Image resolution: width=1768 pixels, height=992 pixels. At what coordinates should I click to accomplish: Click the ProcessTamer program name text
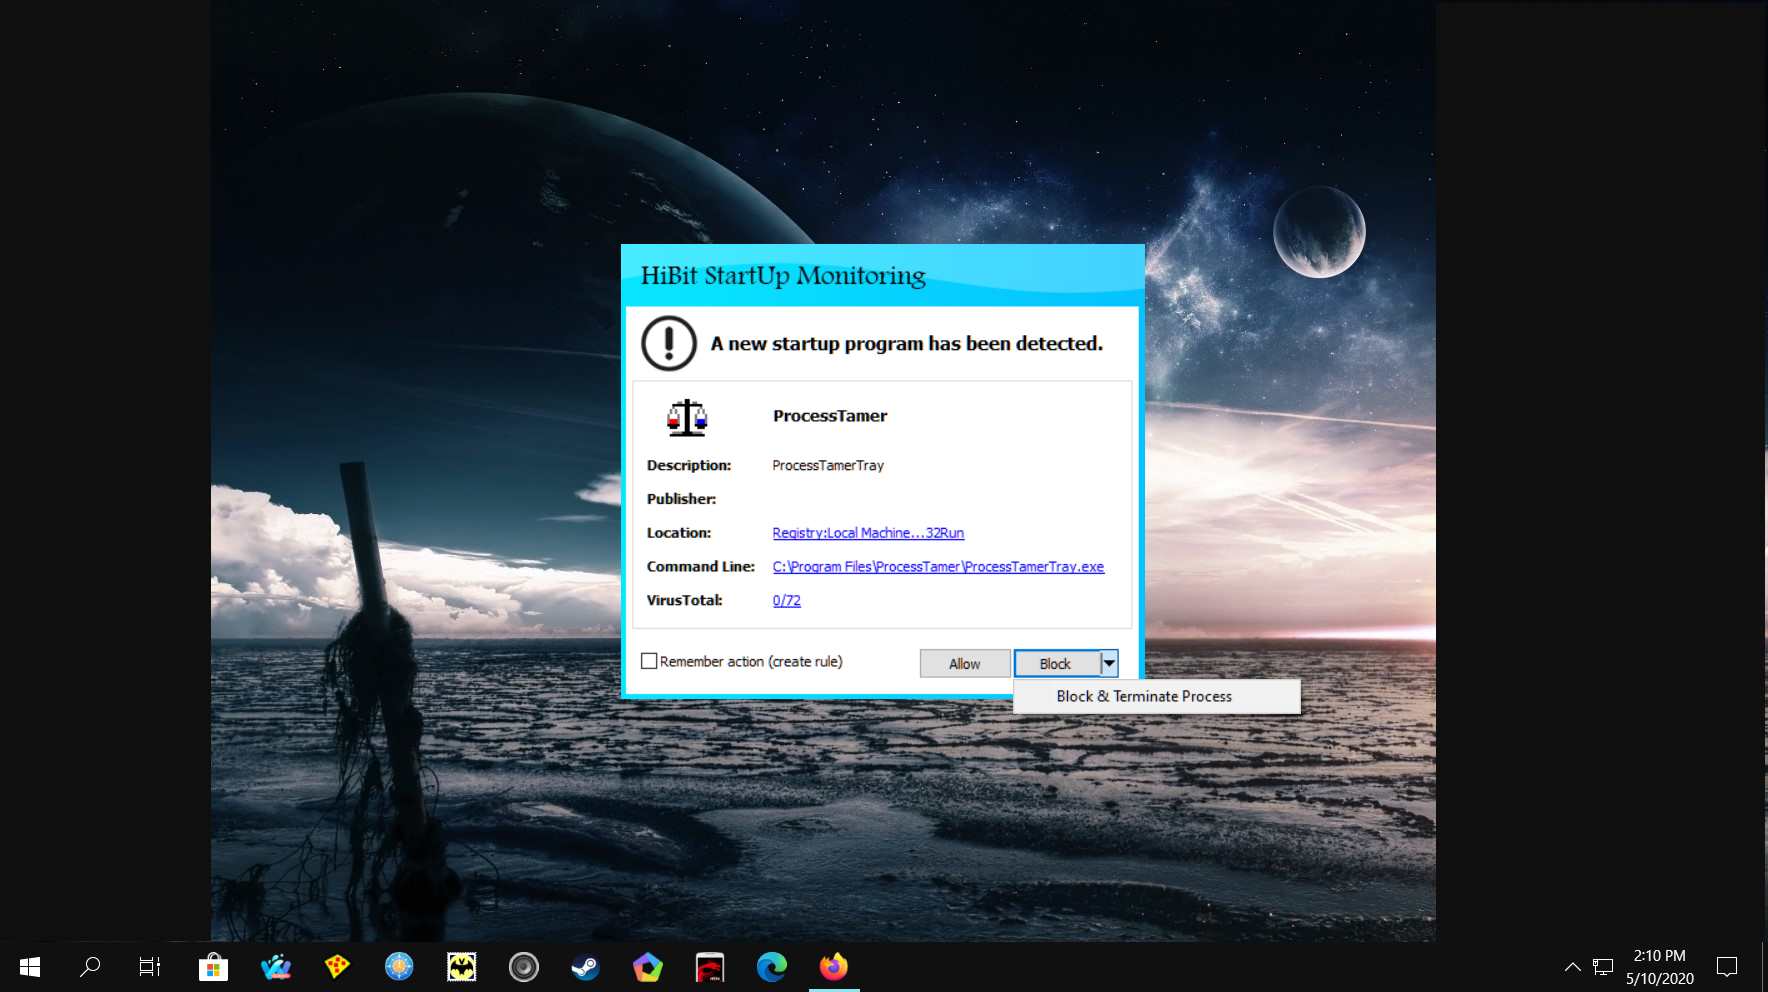click(x=830, y=416)
